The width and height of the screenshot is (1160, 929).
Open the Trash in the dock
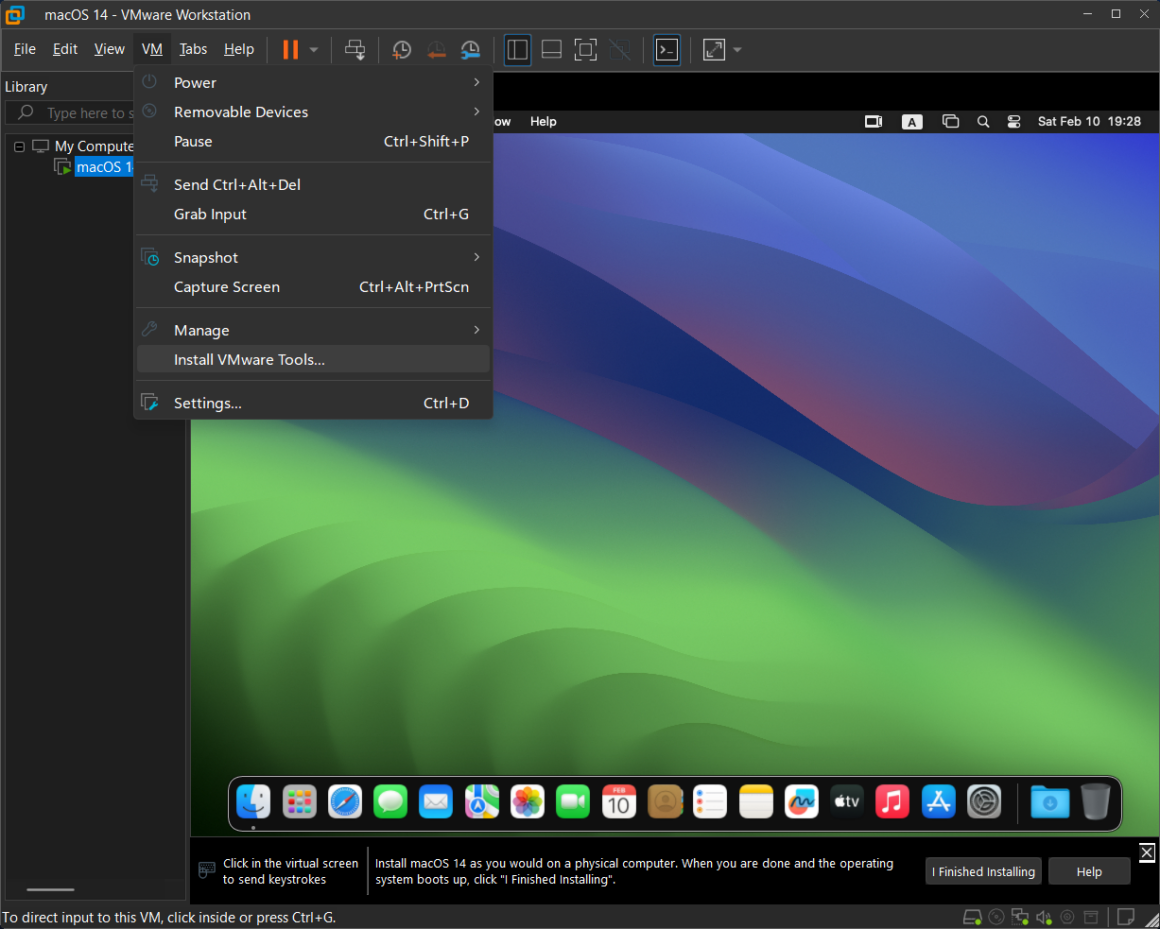(1096, 802)
